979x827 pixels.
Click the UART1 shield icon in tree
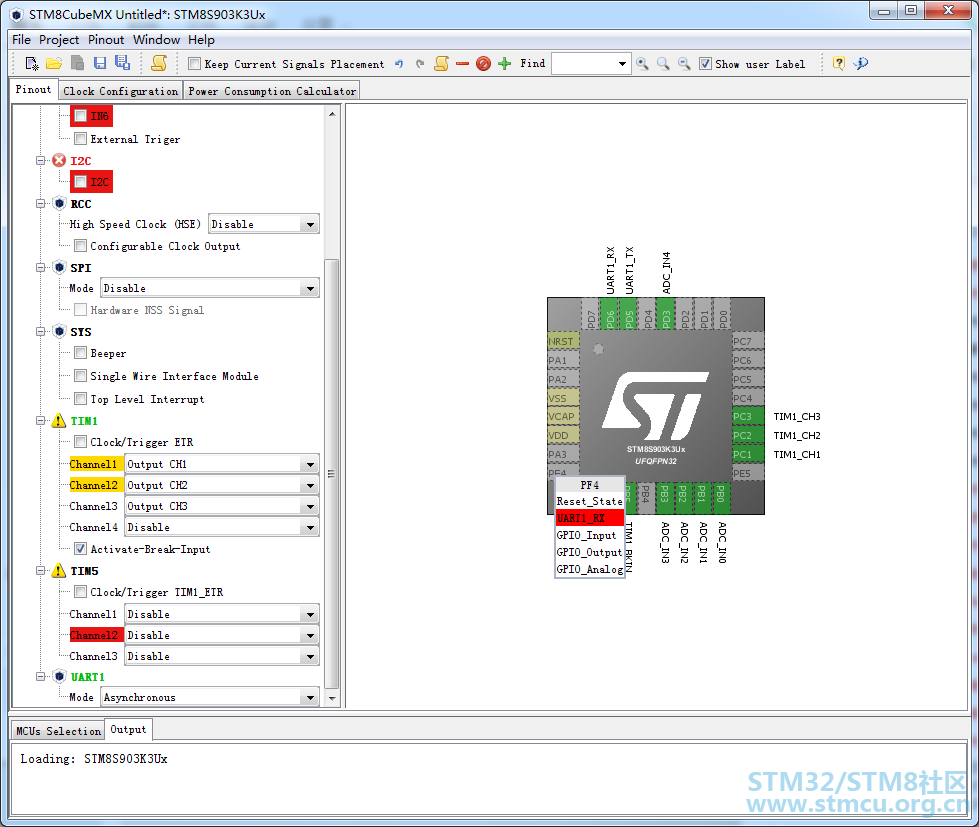(59, 677)
